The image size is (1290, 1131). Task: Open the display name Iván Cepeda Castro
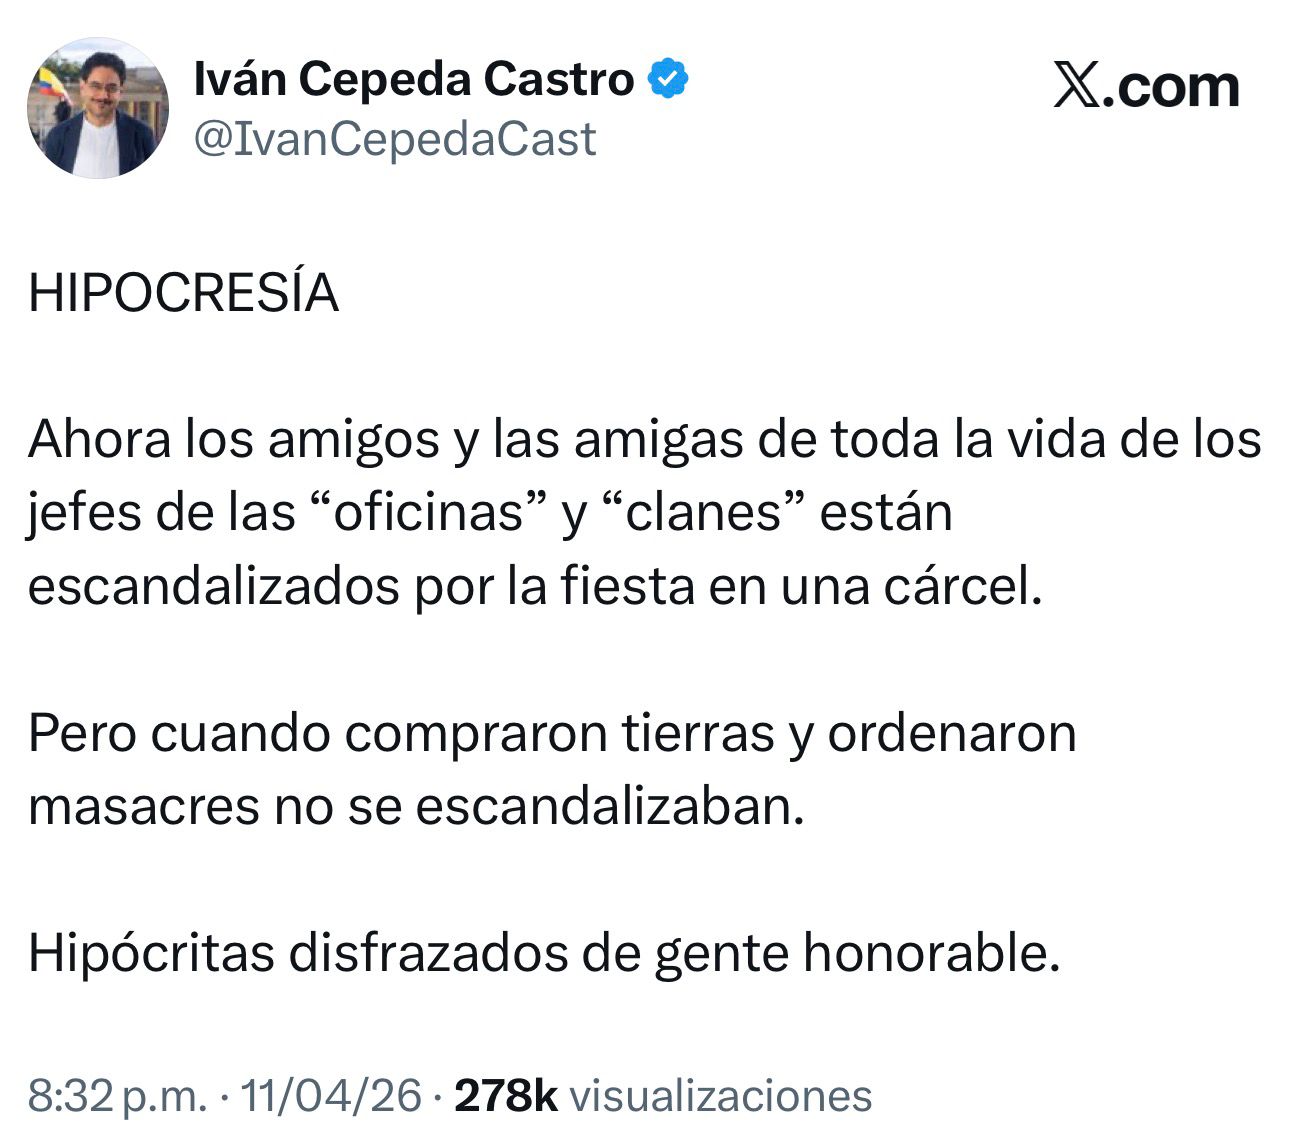pyautogui.click(x=413, y=79)
